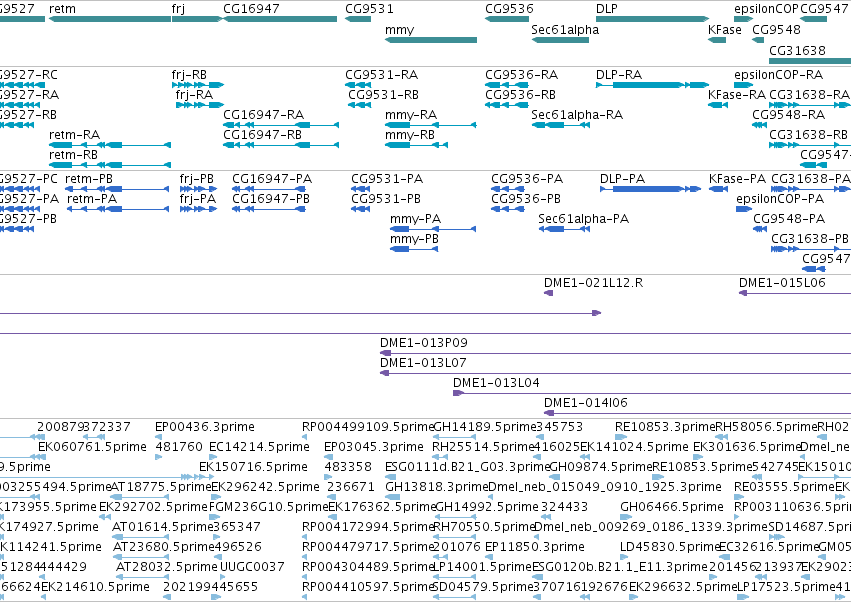
Task: Select transcript CG9536-RB
Action: tap(505, 105)
